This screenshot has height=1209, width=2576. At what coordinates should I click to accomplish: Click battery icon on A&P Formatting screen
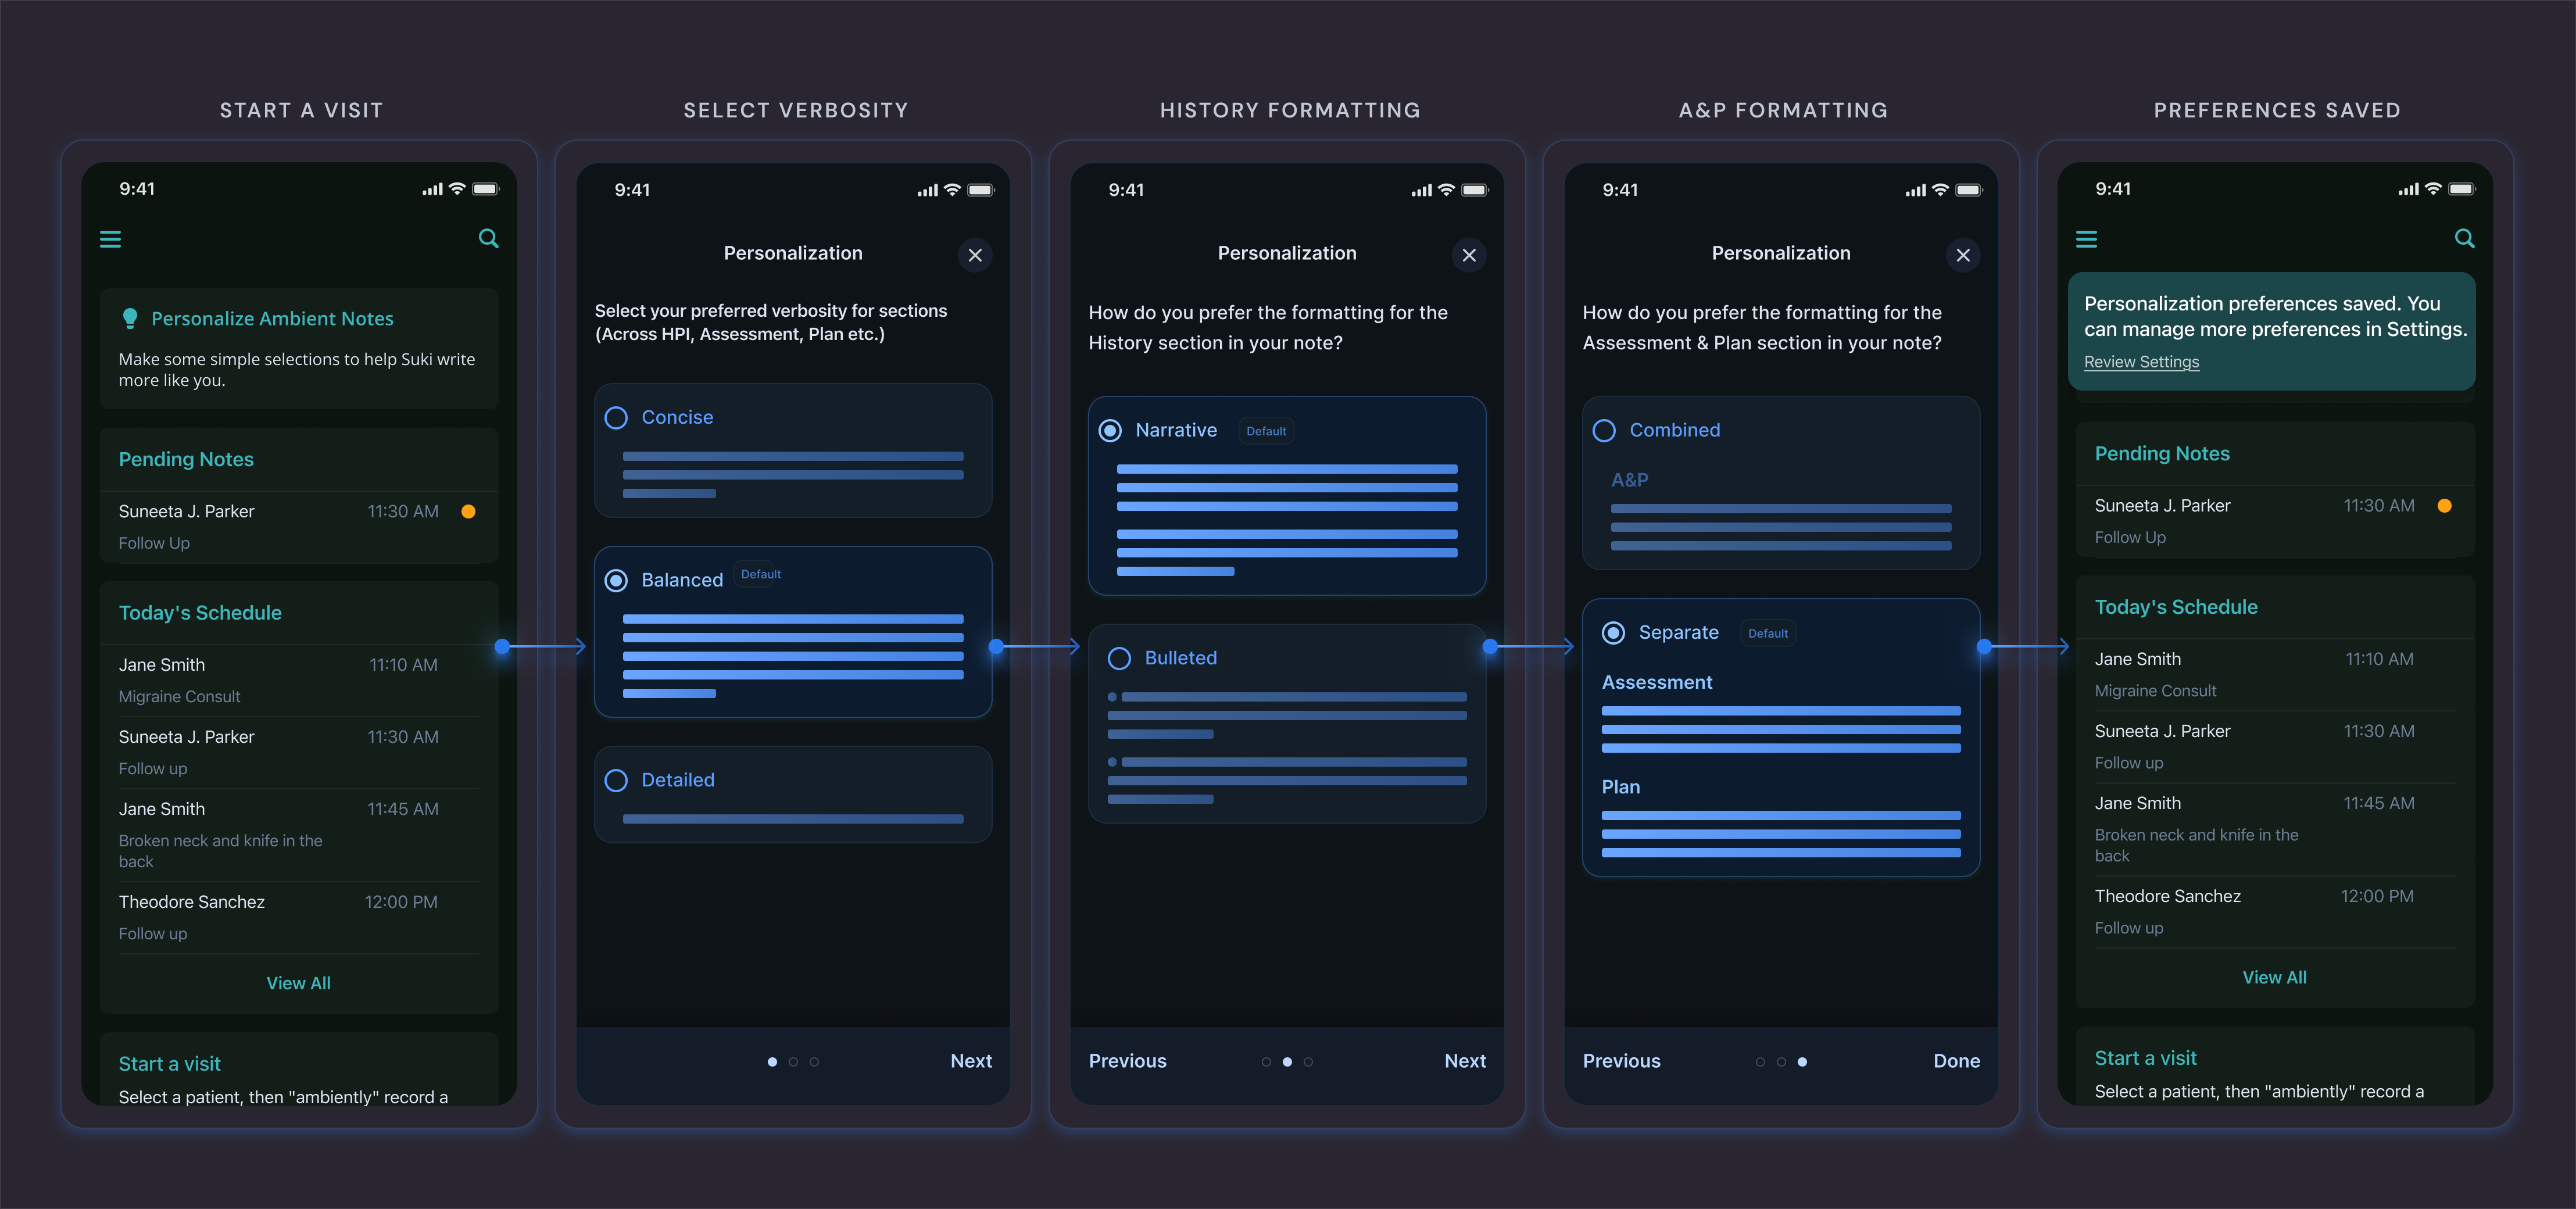pos(1968,190)
